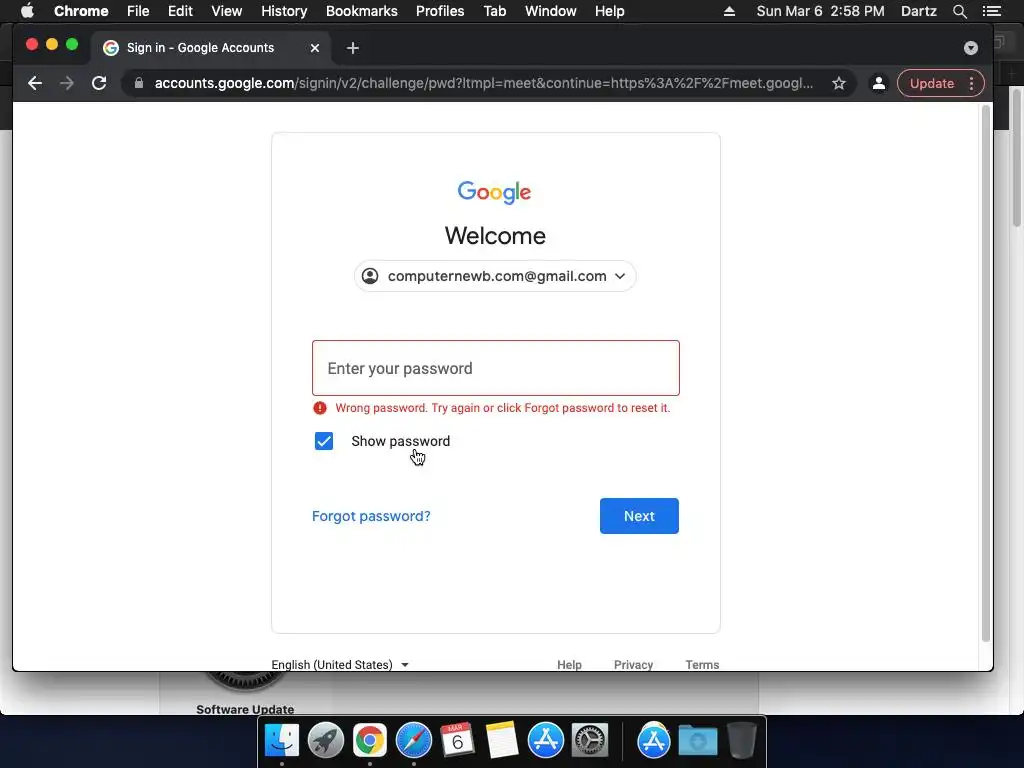1024x768 pixels.
Task: Go back with the browser back arrow
Action: point(35,83)
